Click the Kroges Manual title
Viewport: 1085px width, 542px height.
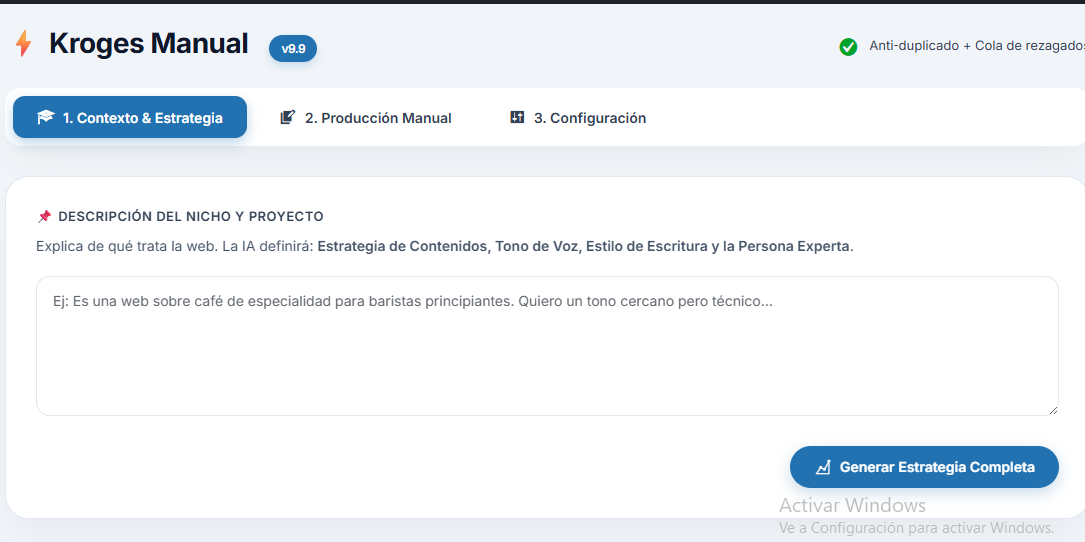click(x=148, y=44)
